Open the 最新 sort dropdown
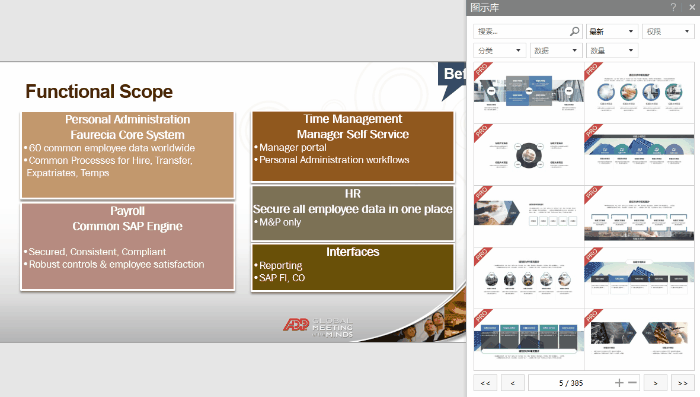 click(x=612, y=31)
